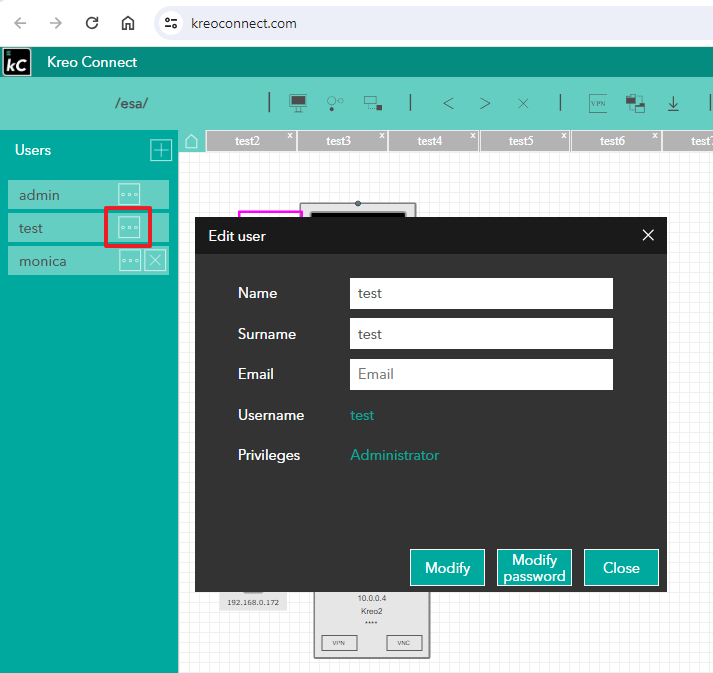Click the Surname input field
This screenshot has width=713, height=673.
tap(481, 334)
